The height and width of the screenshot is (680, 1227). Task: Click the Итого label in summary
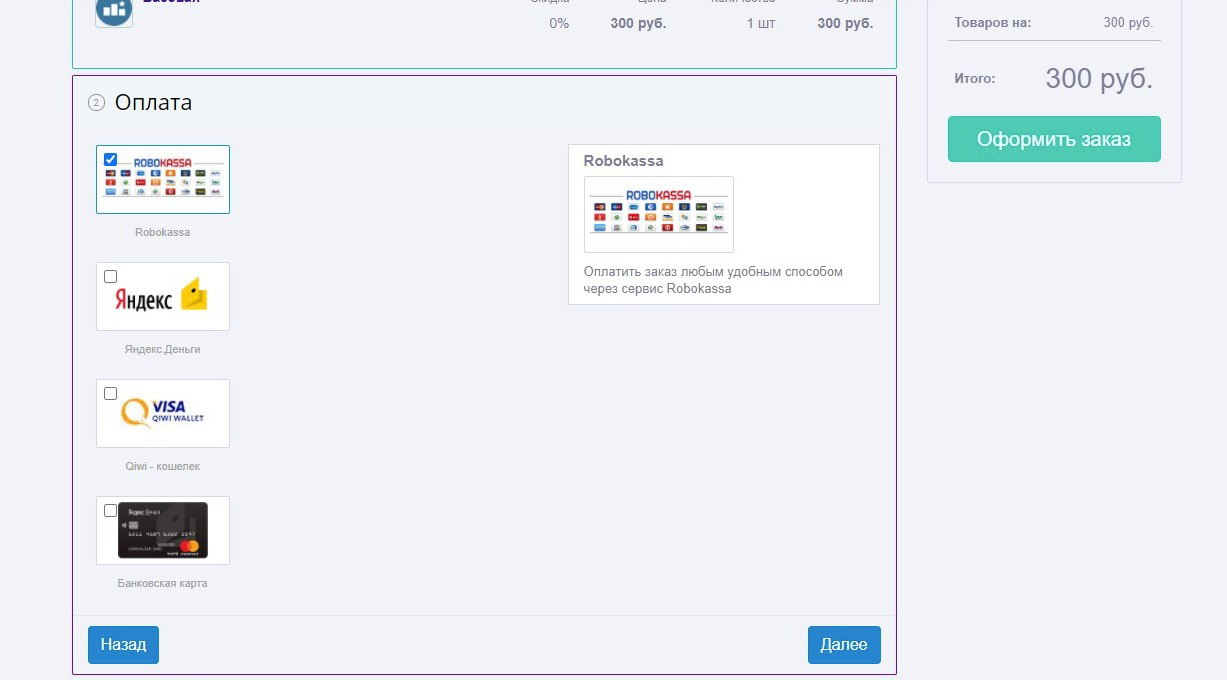[x=974, y=78]
